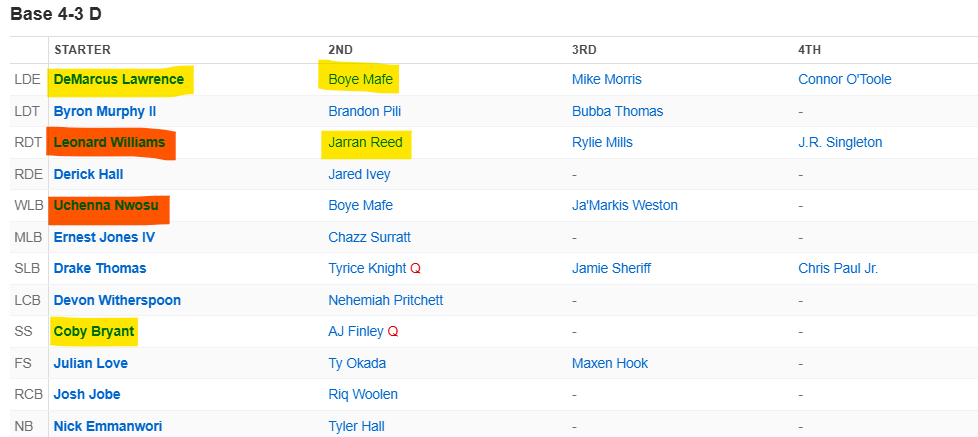Click the Q injury marker beside Tyrice Knight
The image size is (978, 437).
click(x=415, y=268)
